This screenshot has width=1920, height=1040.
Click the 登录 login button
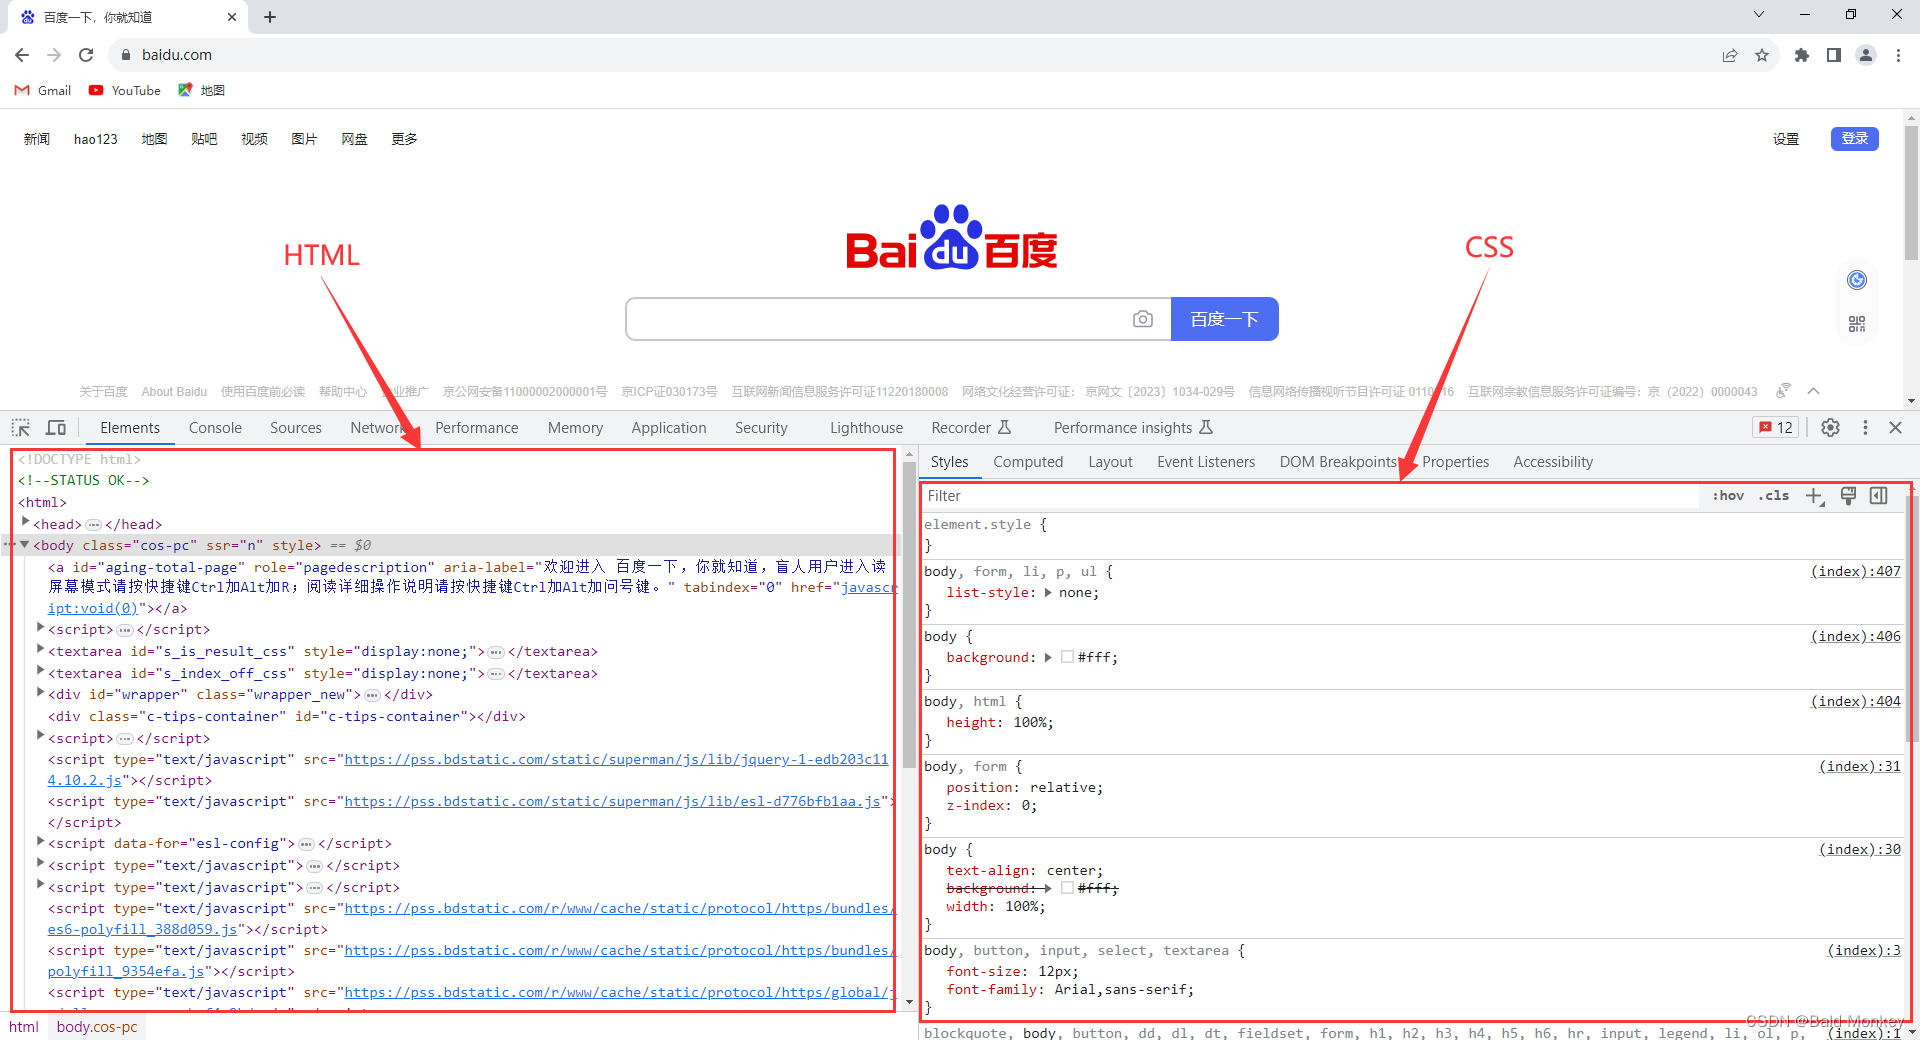[x=1855, y=139]
